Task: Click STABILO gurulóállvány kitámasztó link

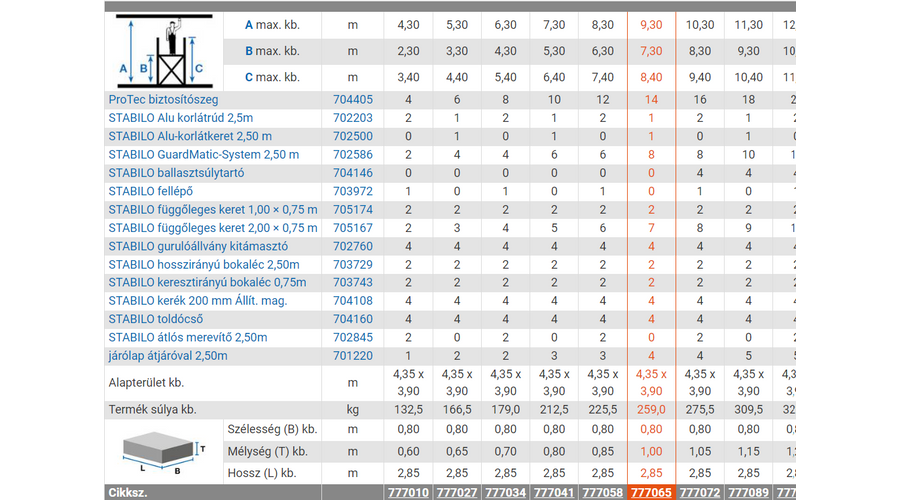Action: click(198, 246)
